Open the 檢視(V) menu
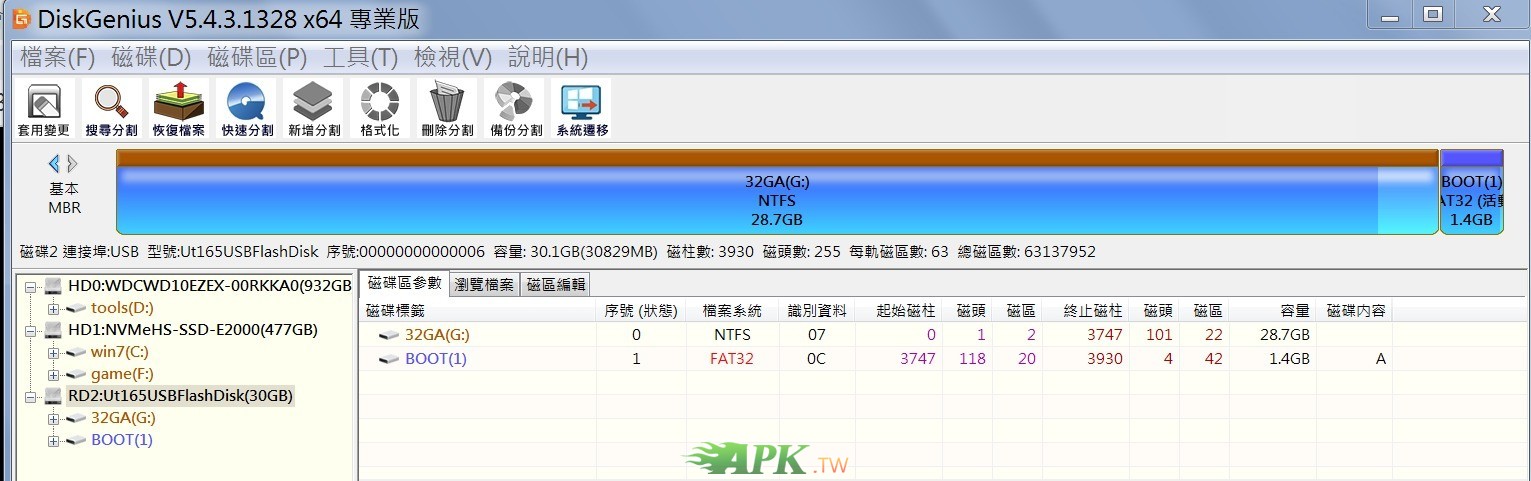 [453, 57]
